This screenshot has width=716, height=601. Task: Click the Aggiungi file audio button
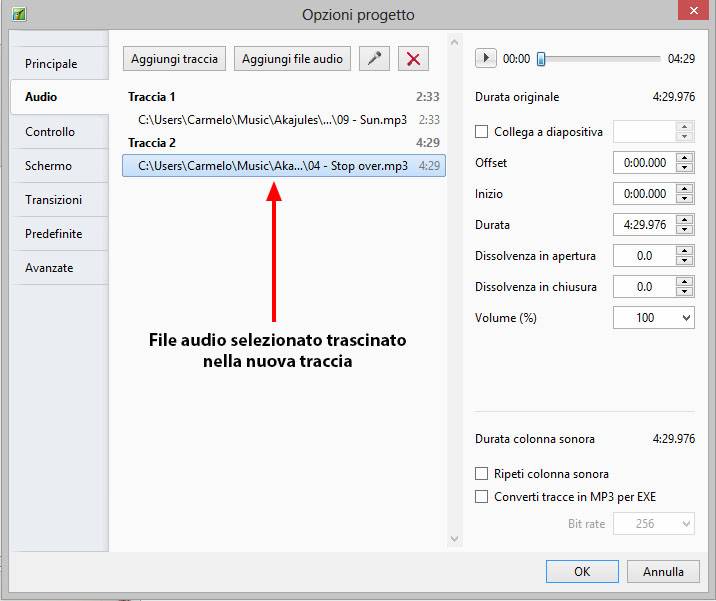click(292, 58)
